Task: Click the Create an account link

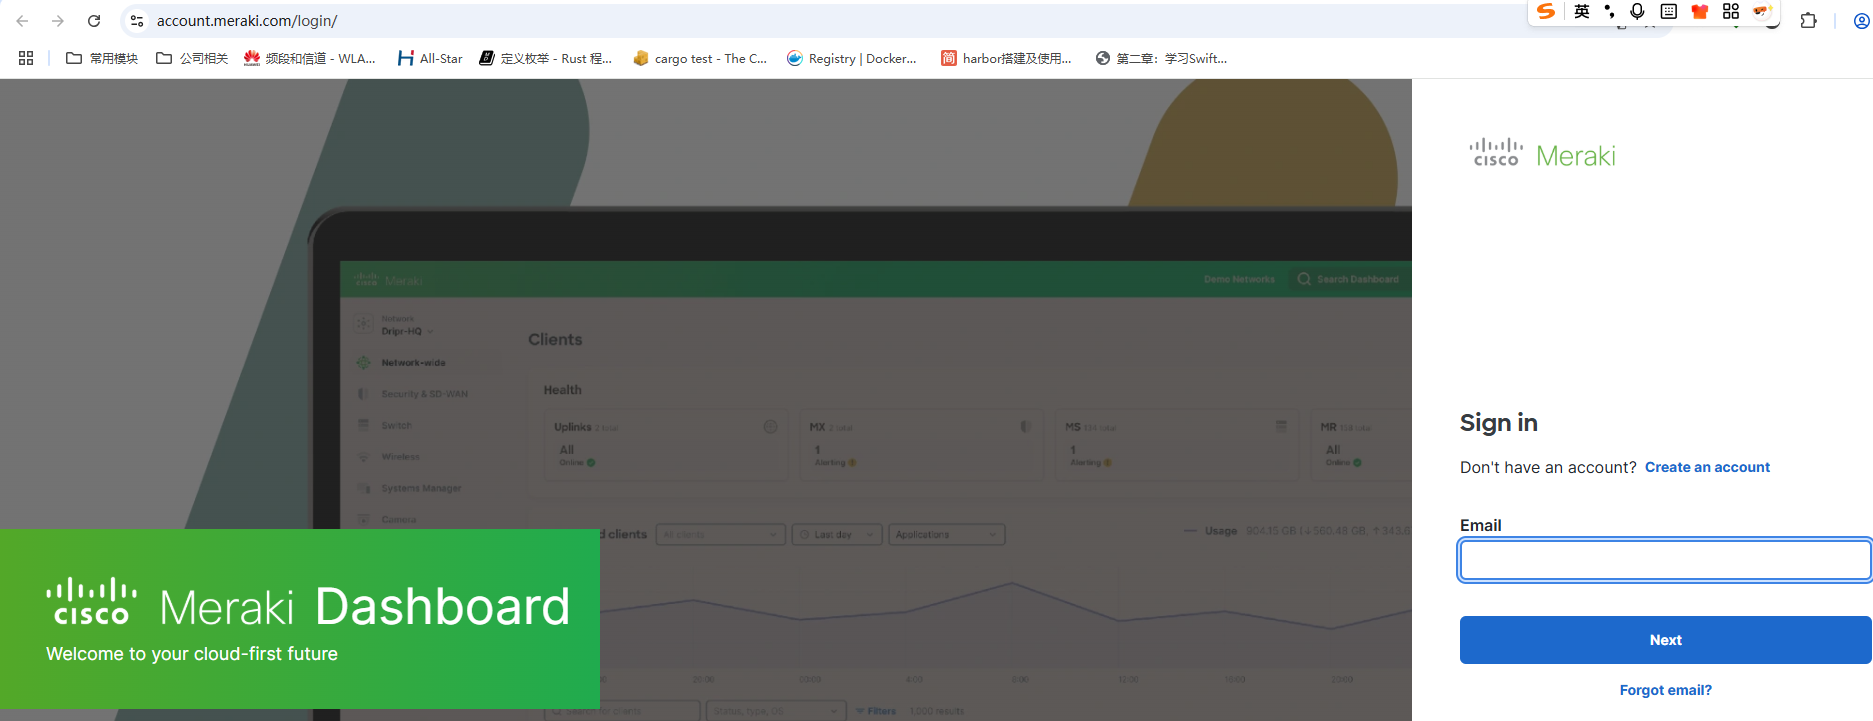Action: (1707, 467)
